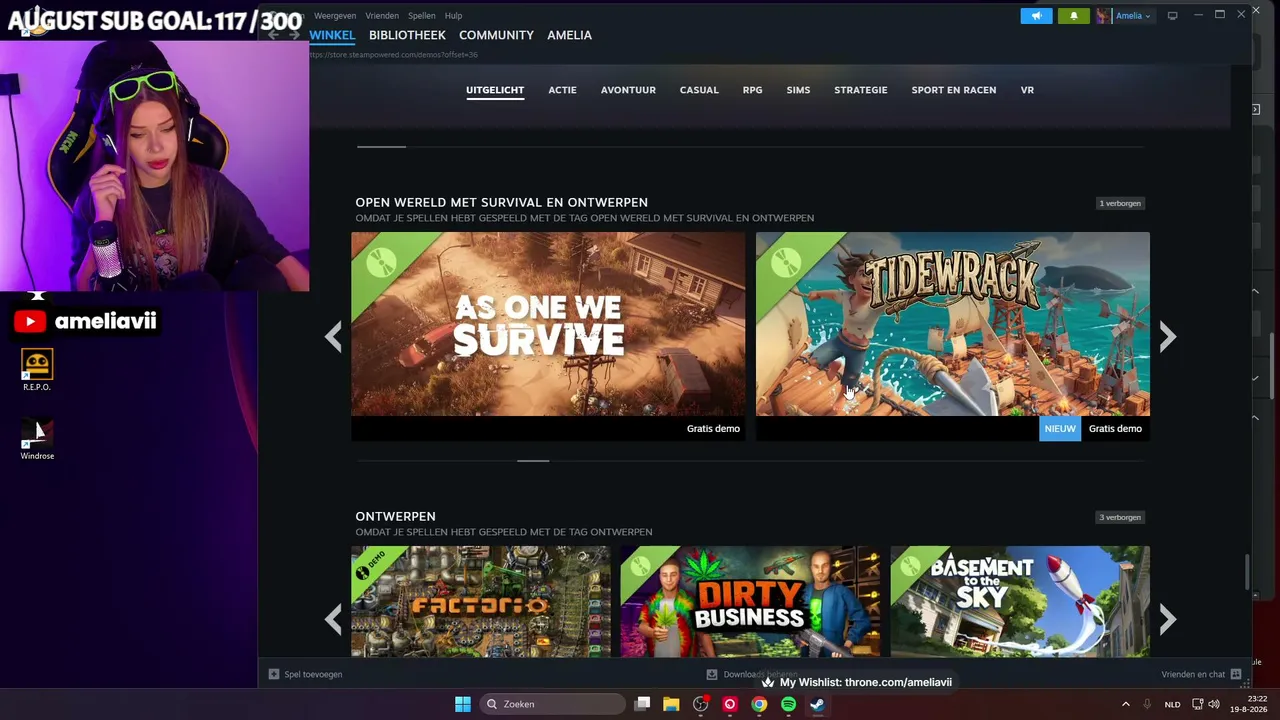The image size is (1280, 720).
Task: Select the SIMS category tab
Action: (798, 90)
